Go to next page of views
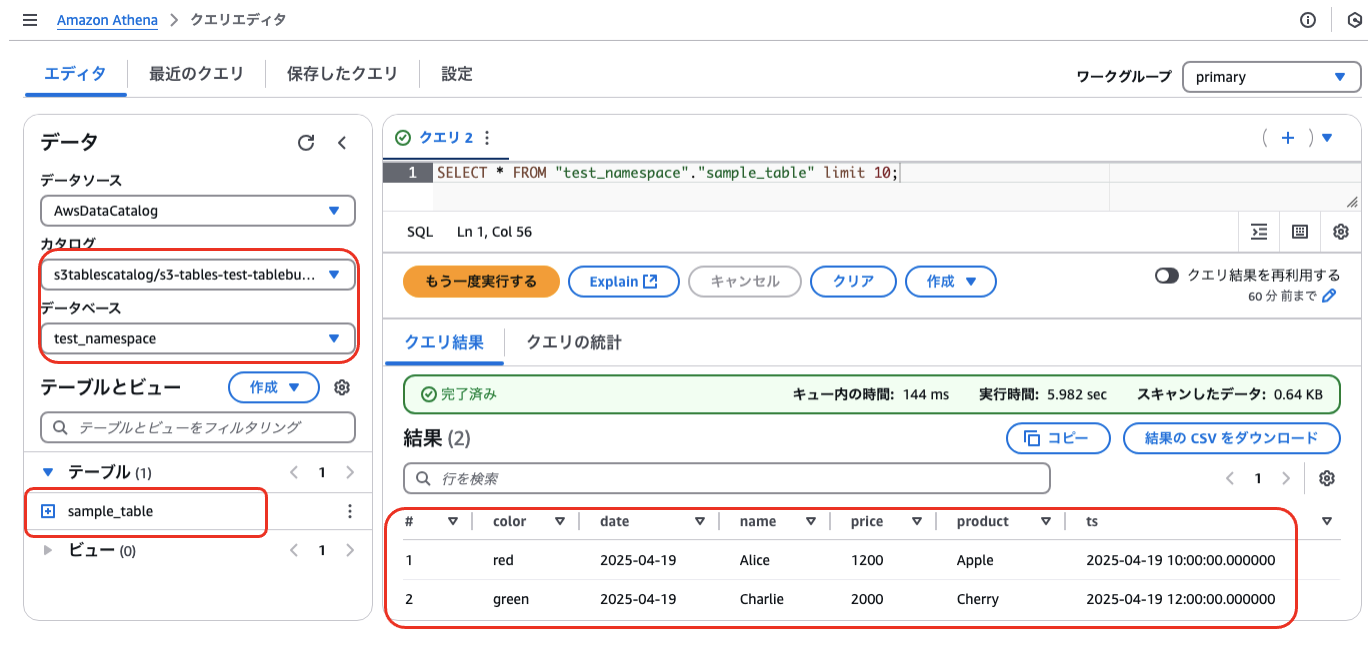This screenshot has width=1368, height=648. (349, 550)
